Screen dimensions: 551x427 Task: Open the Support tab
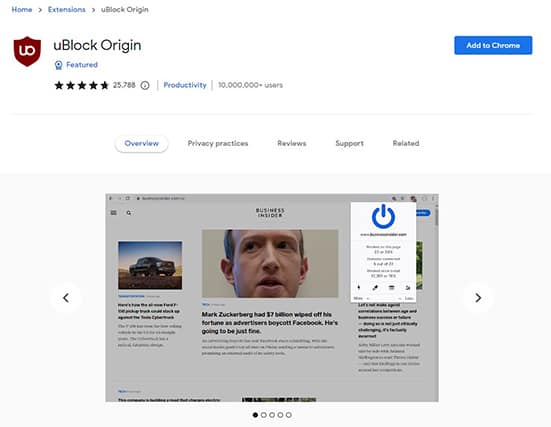(x=349, y=143)
